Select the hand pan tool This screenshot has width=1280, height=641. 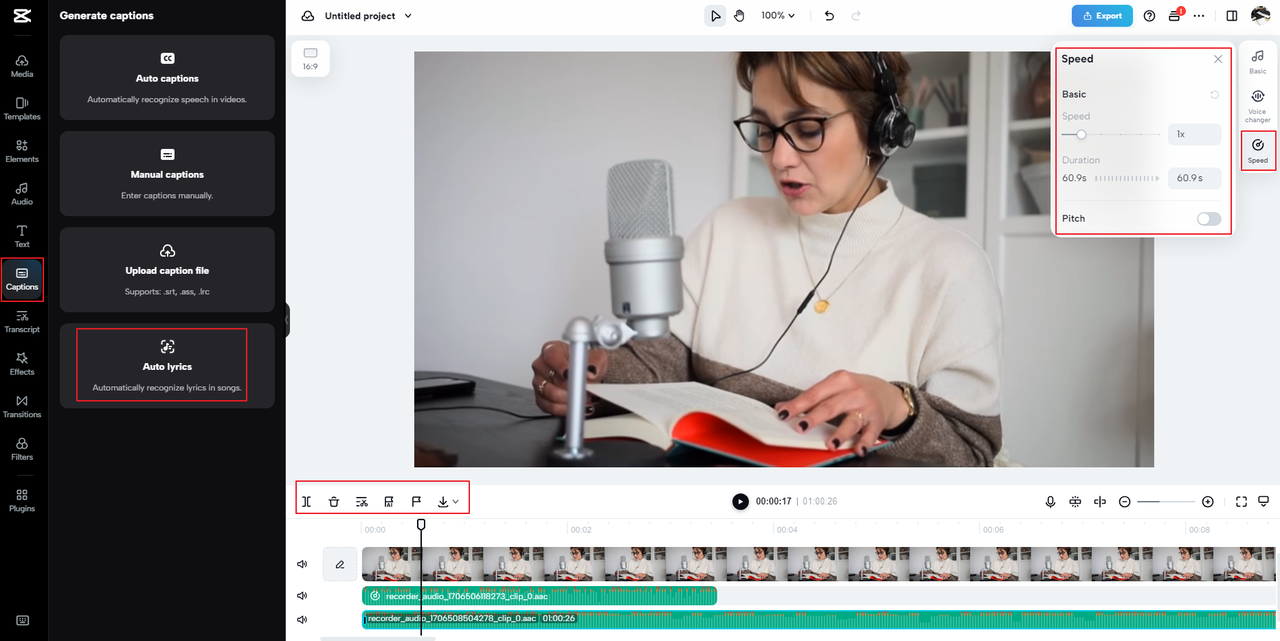740,16
